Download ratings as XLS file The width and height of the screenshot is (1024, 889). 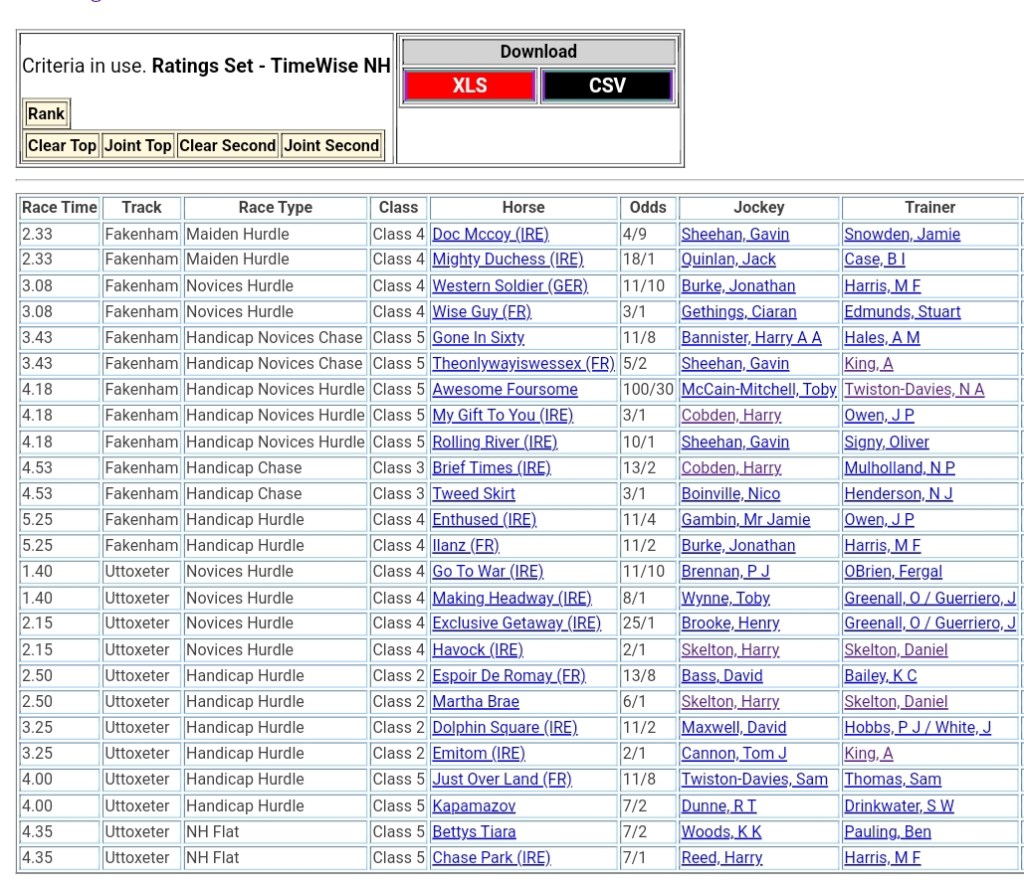click(x=469, y=86)
